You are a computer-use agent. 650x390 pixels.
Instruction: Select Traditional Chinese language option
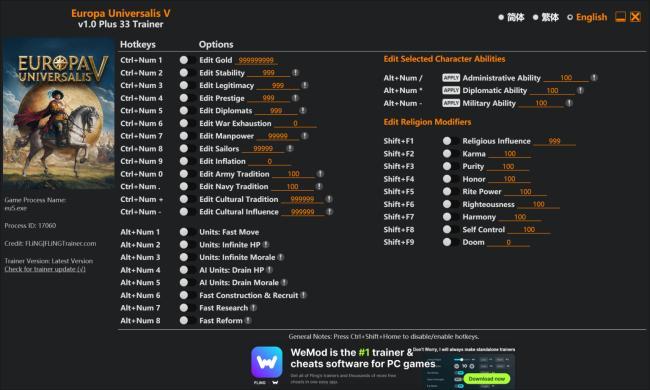[x=546, y=17]
